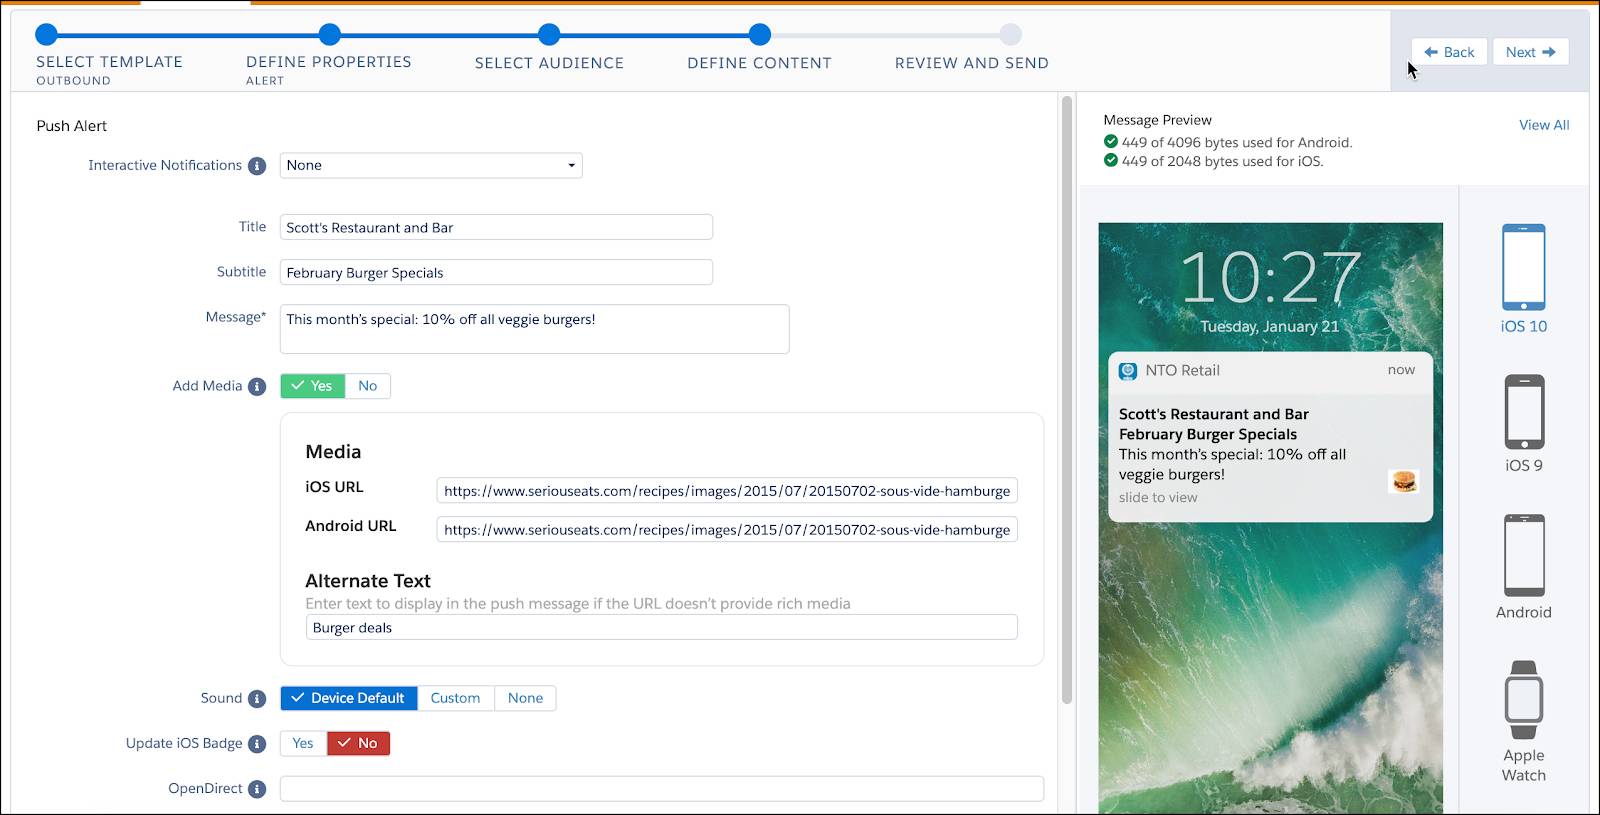Click the info icon beside Interactive Notifications
The image size is (1600, 815).
coord(257,166)
